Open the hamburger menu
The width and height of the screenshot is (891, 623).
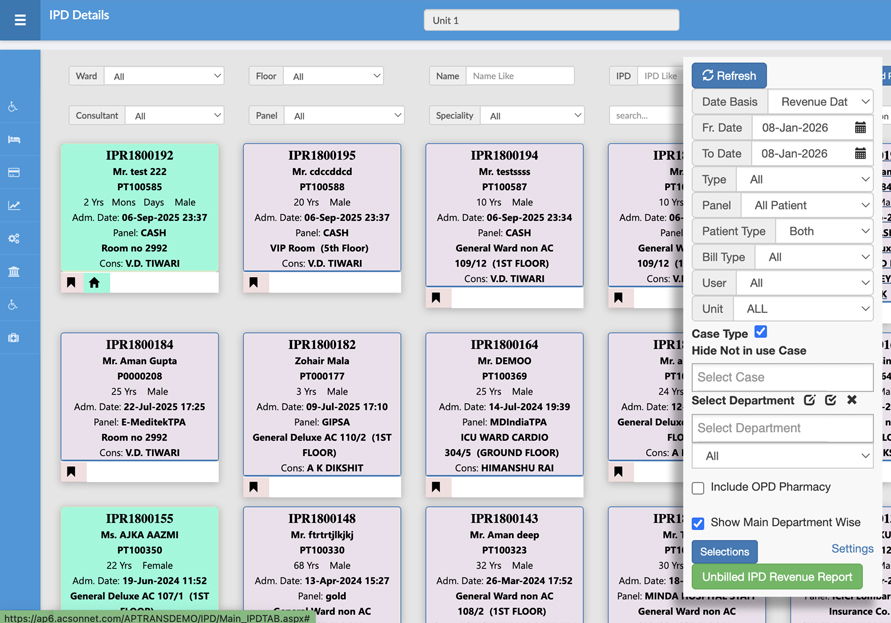click(x=20, y=20)
